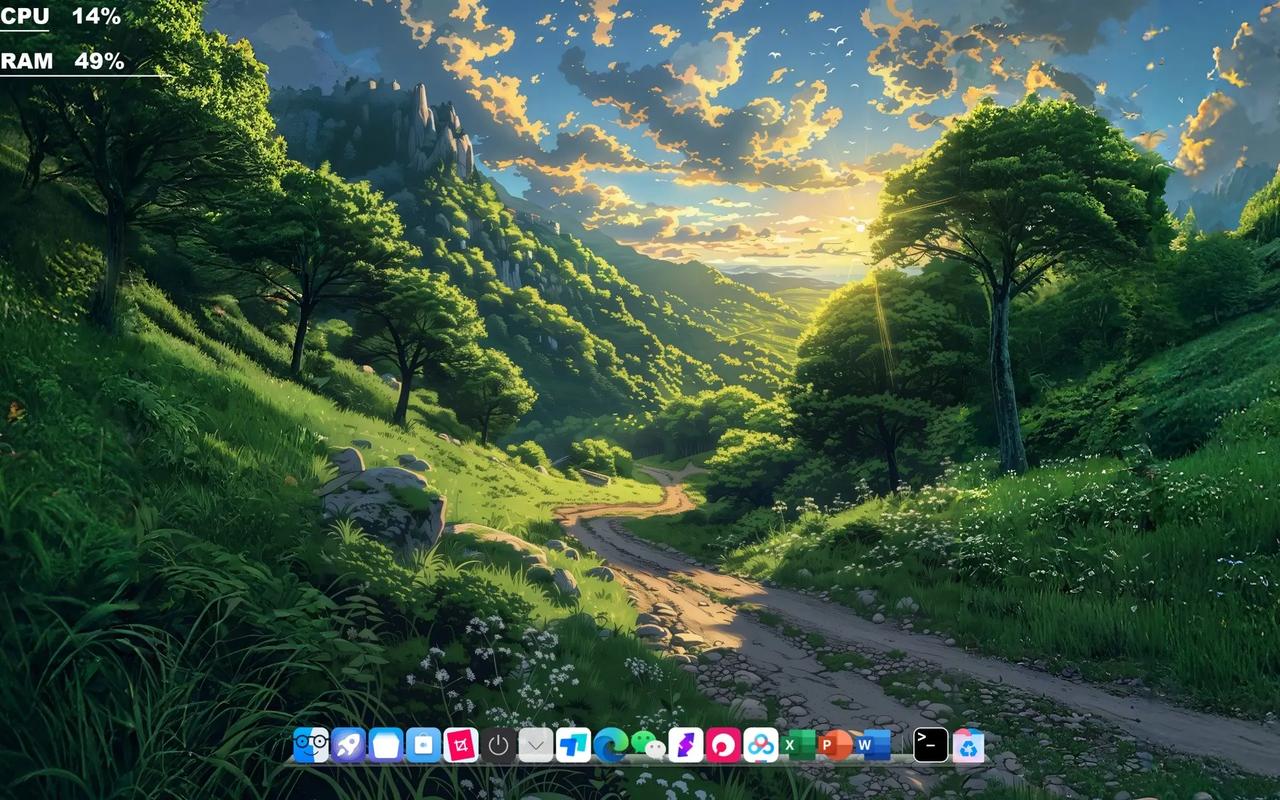Open the Terminal app
The image size is (1280, 800).
pyautogui.click(x=930, y=745)
